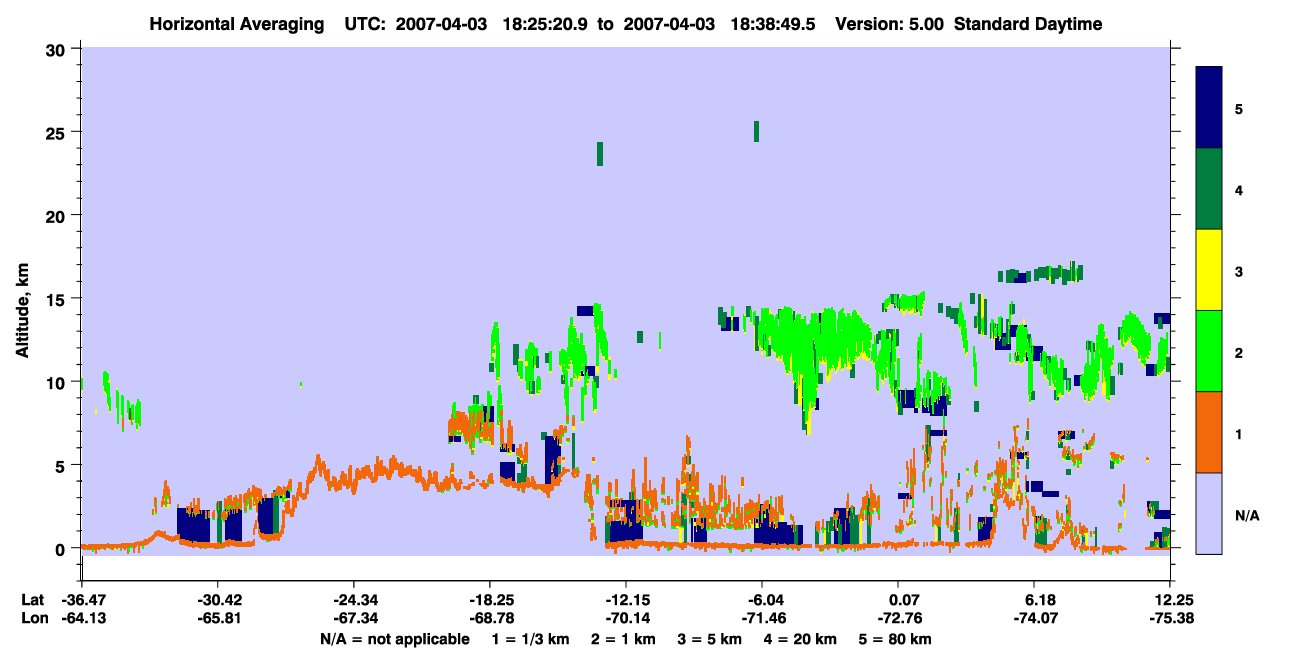Screen dimensions: 1300x667
Task: Click the 'Lat' row label
Action: [x=32, y=600]
